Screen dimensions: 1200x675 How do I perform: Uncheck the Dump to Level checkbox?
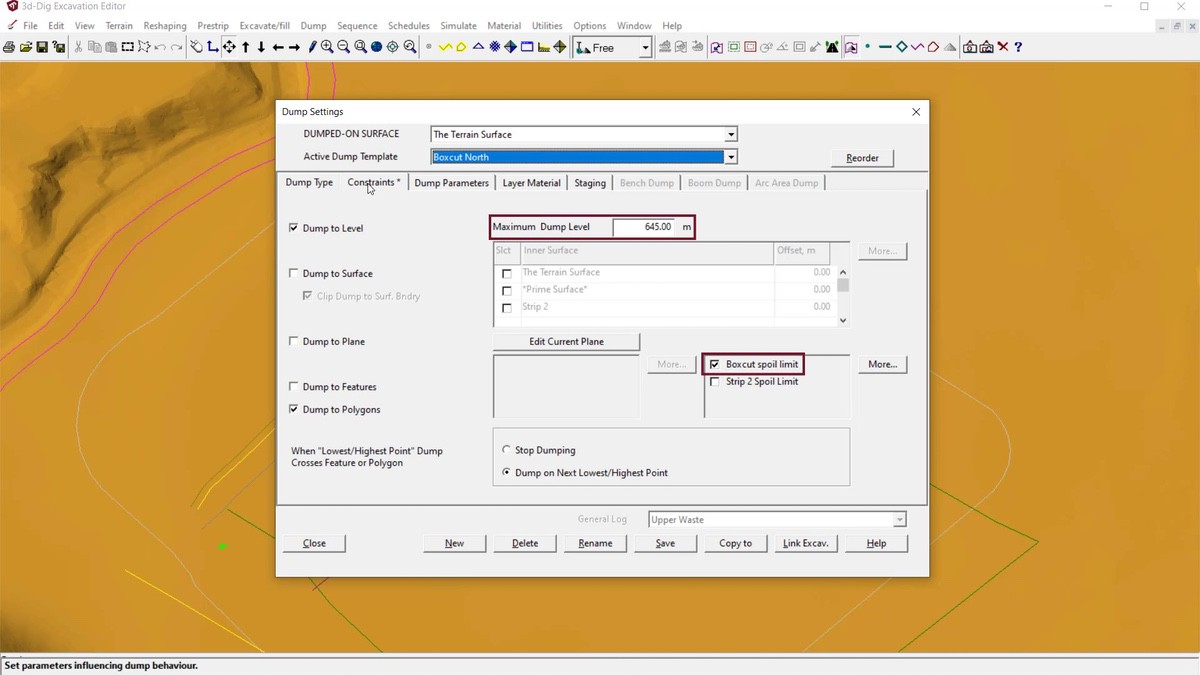click(294, 228)
